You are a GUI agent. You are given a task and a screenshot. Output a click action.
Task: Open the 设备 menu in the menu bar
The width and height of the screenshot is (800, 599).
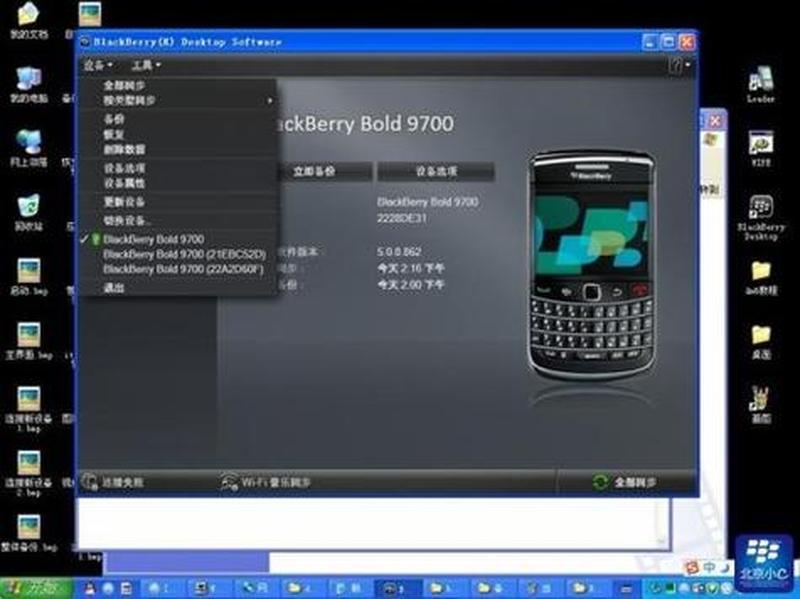pyautogui.click(x=97, y=65)
